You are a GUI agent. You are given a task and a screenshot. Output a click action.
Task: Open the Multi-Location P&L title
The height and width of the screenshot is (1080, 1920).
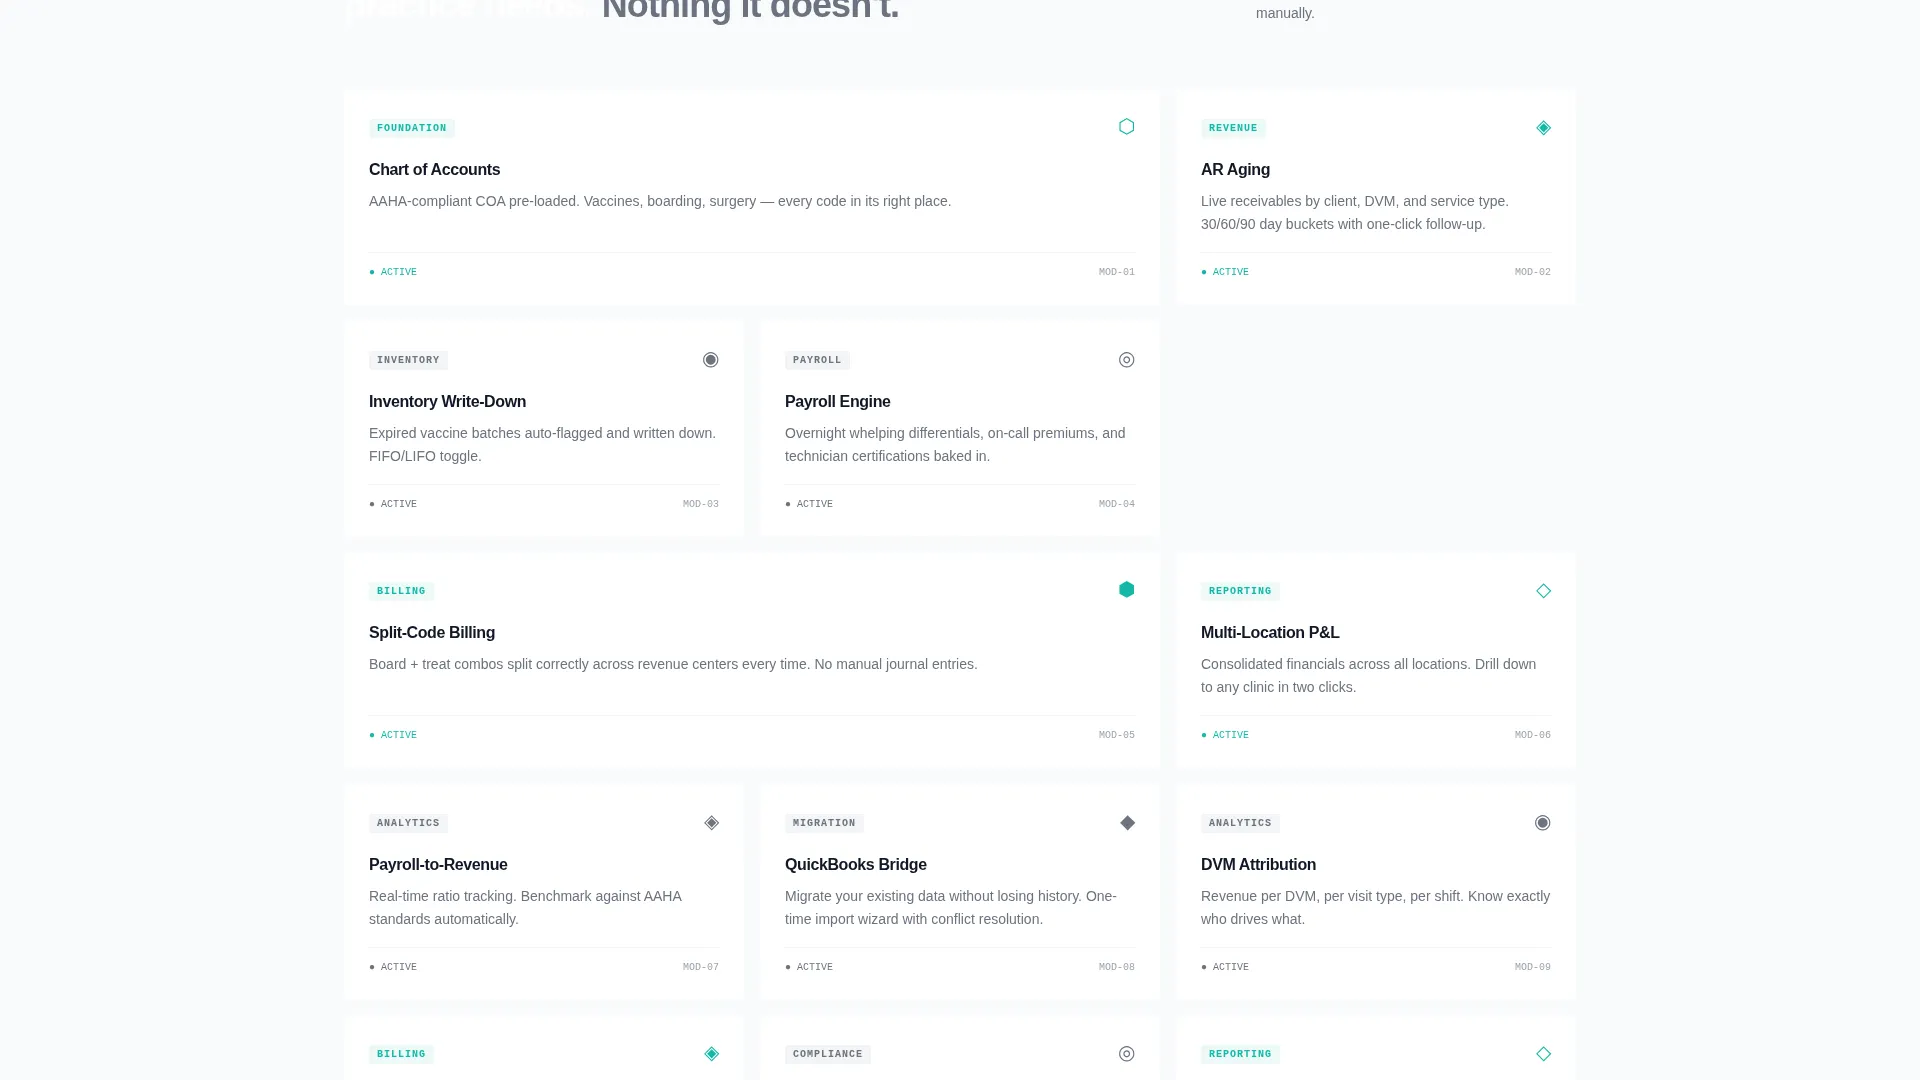[1270, 633]
